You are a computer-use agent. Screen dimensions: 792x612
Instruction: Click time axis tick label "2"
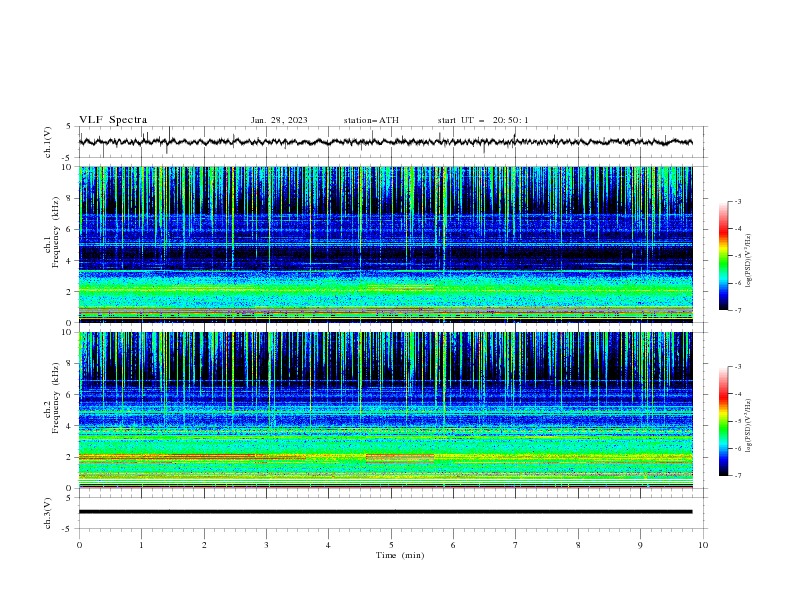(204, 545)
